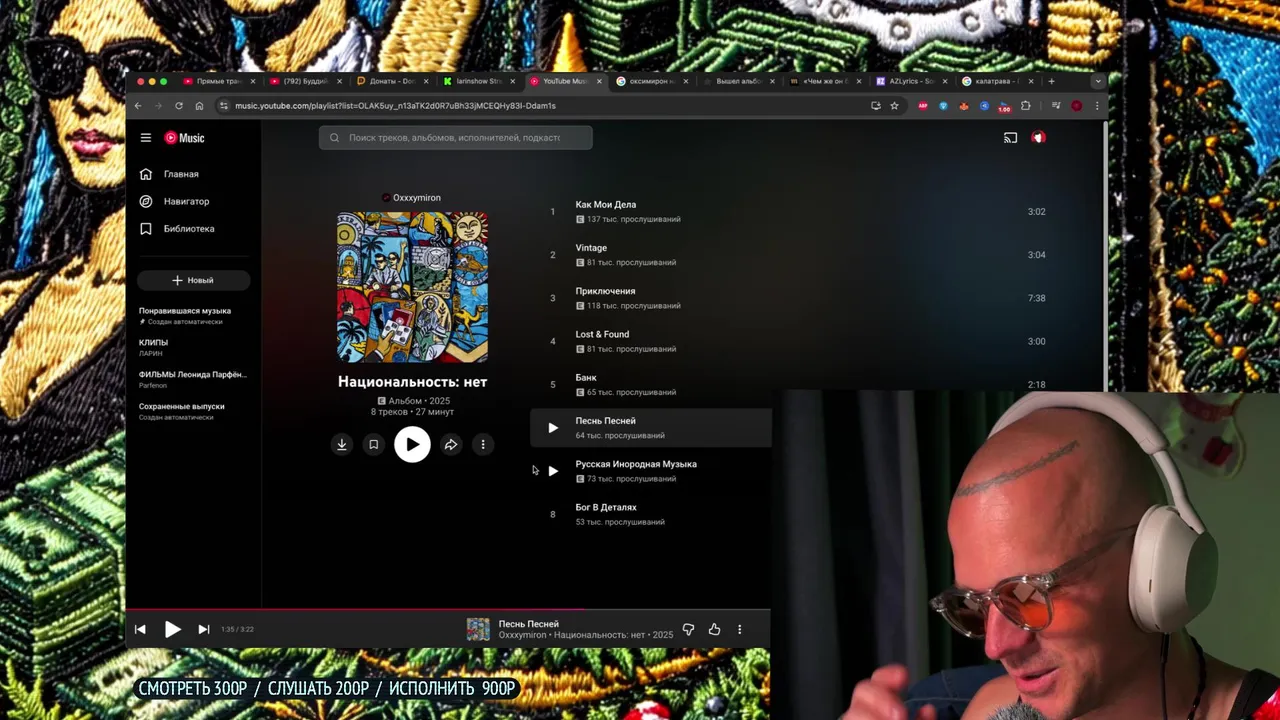Create a new playlist with Новый button
Image resolution: width=1280 pixels, height=720 pixels.
[193, 280]
